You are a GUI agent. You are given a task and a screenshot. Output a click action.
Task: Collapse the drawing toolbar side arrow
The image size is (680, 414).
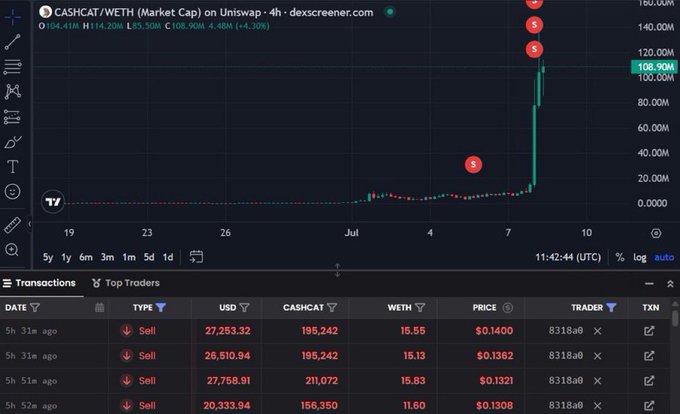[29, 224]
